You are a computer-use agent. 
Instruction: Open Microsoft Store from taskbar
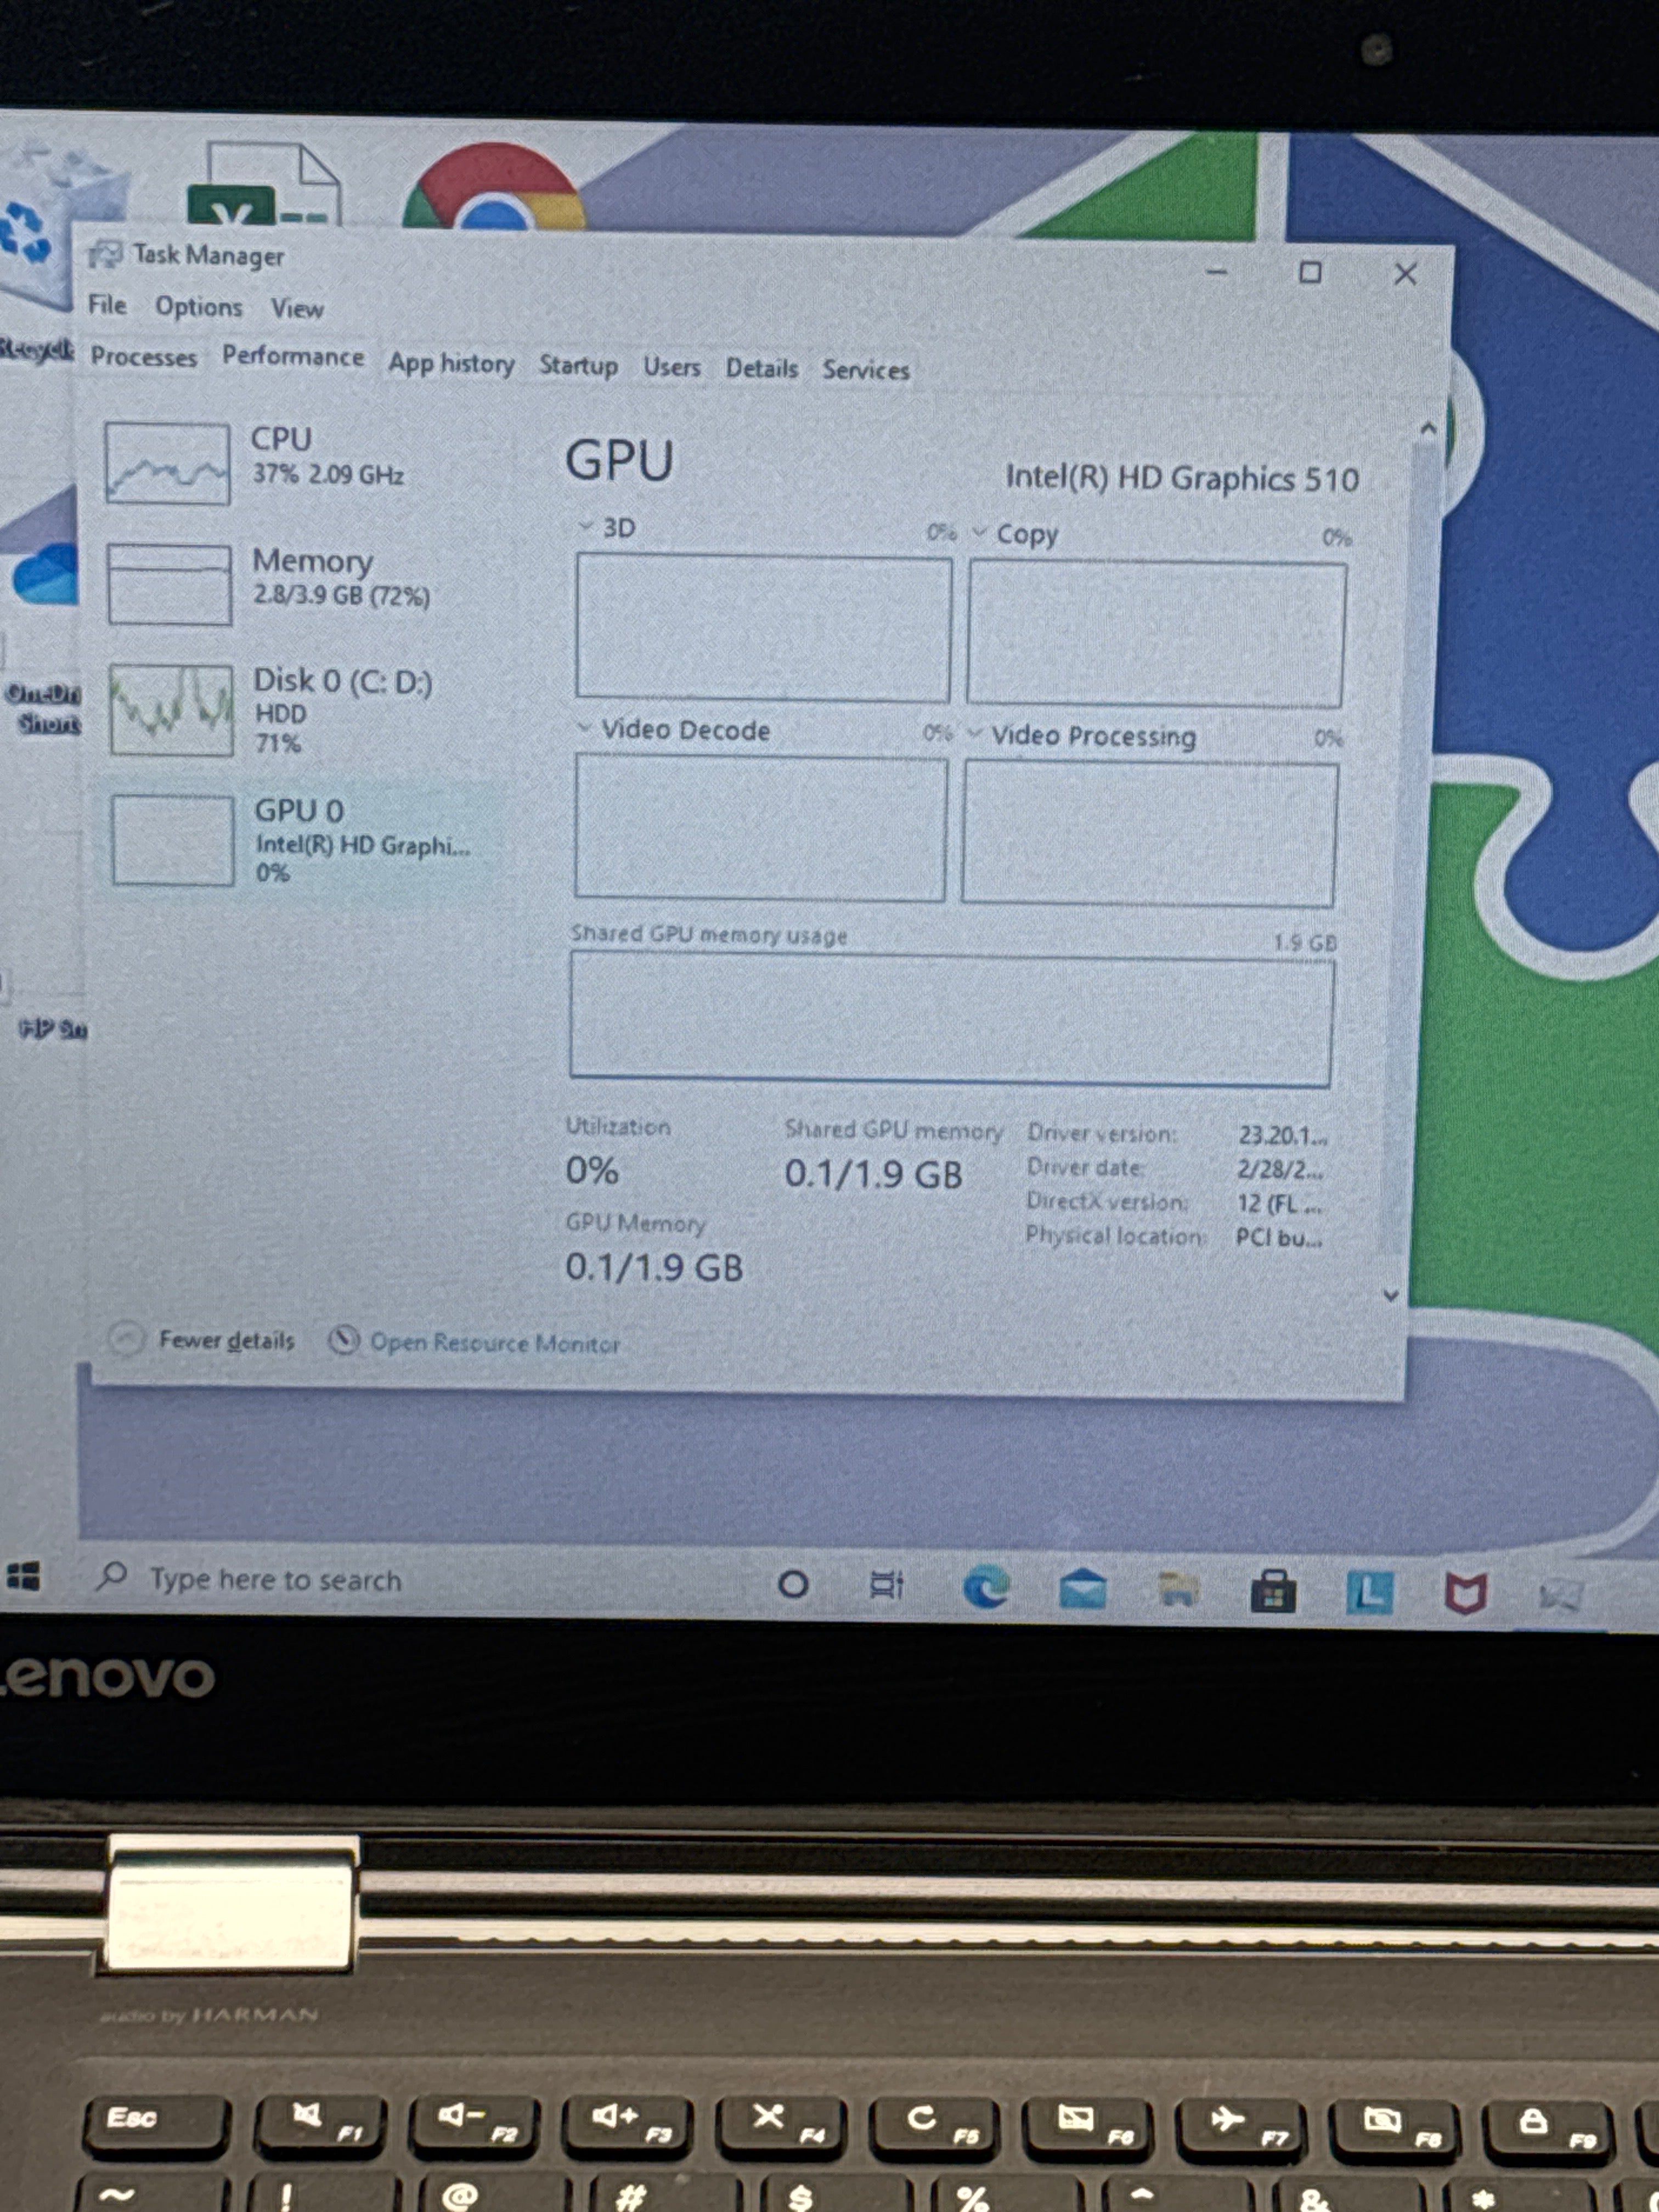1273,1591
